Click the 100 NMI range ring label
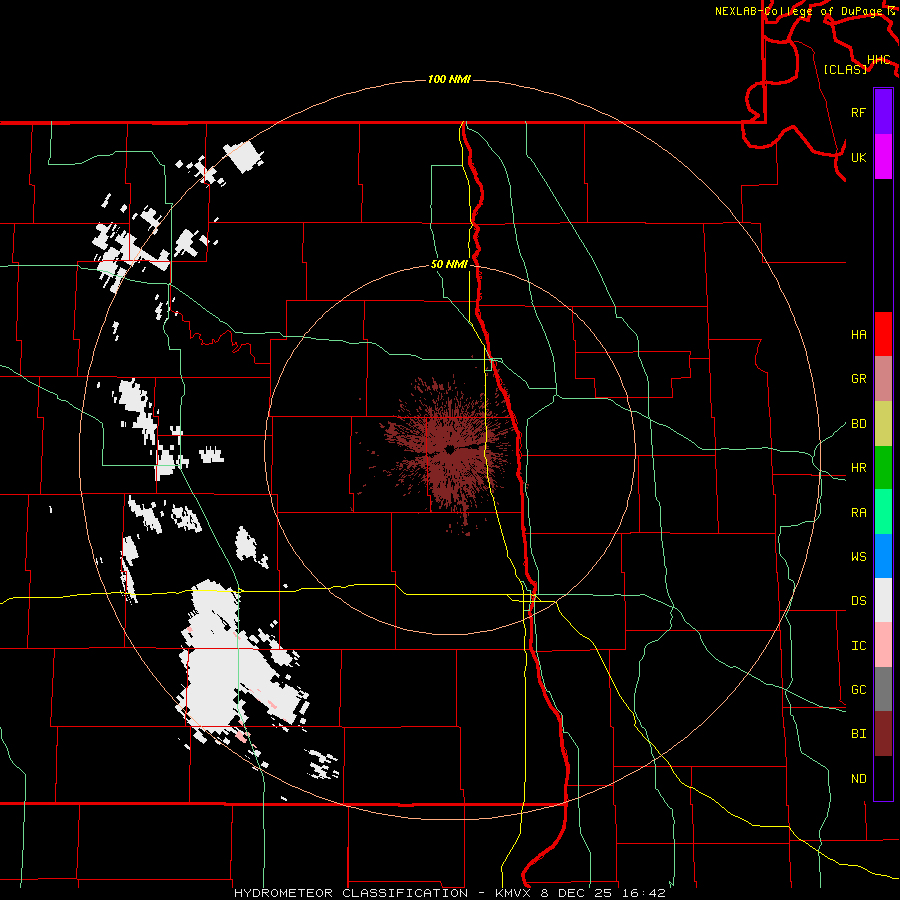 click(449, 79)
